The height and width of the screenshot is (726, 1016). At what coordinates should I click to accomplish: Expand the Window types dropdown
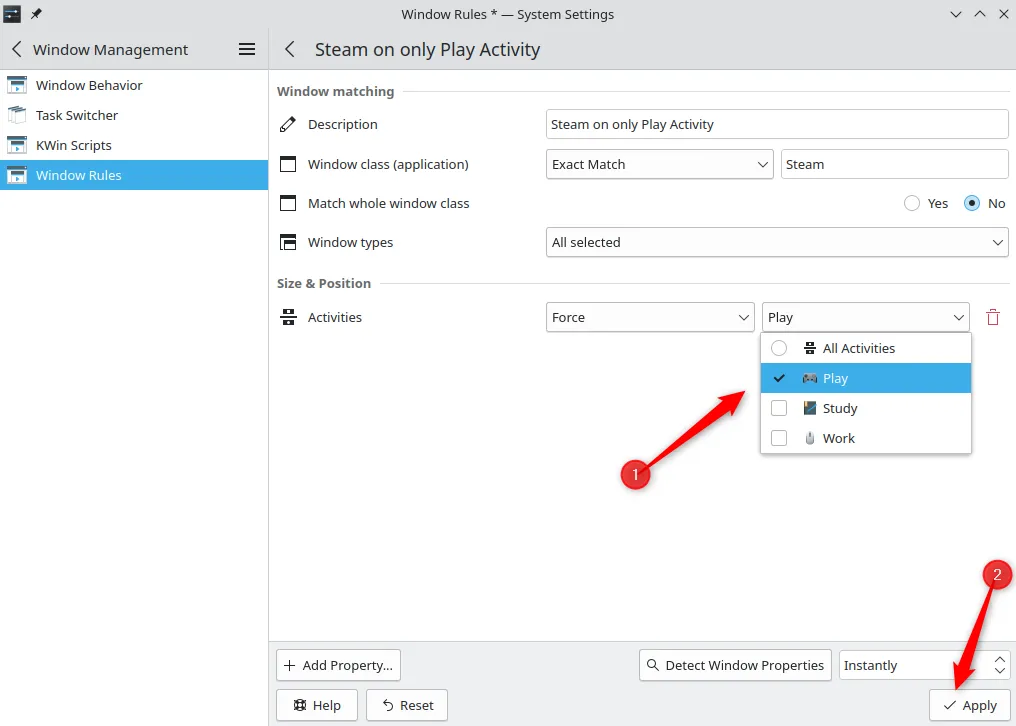[777, 242]
